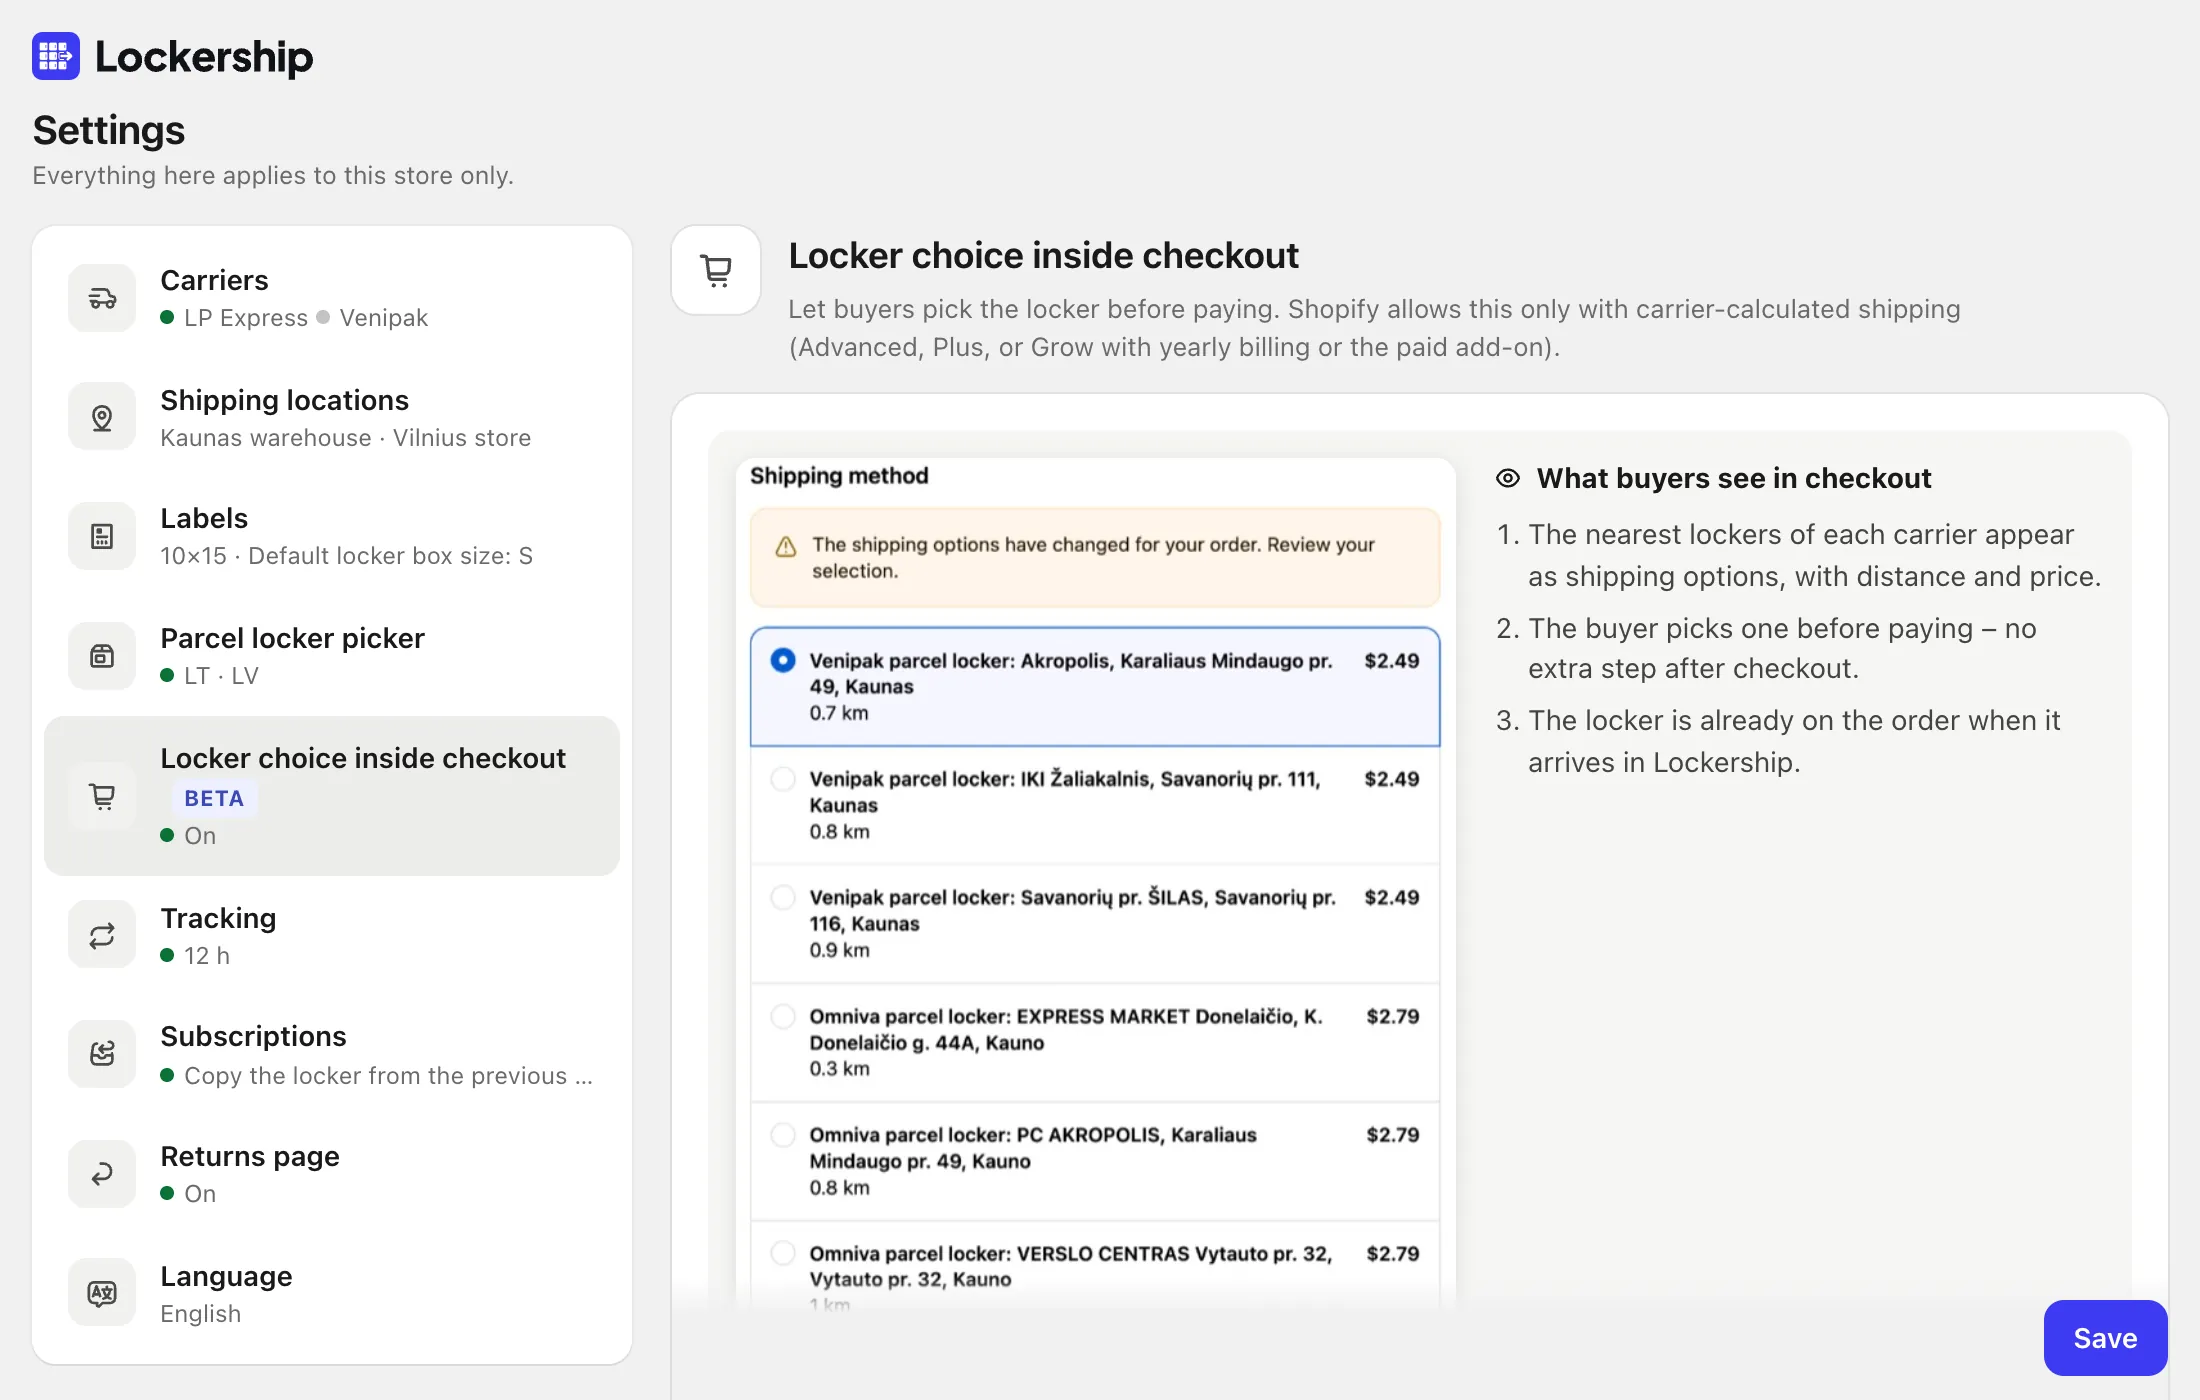Click the Lockership logo icon
Viewport: 2200px width, 1400px height.
point(56,56)
